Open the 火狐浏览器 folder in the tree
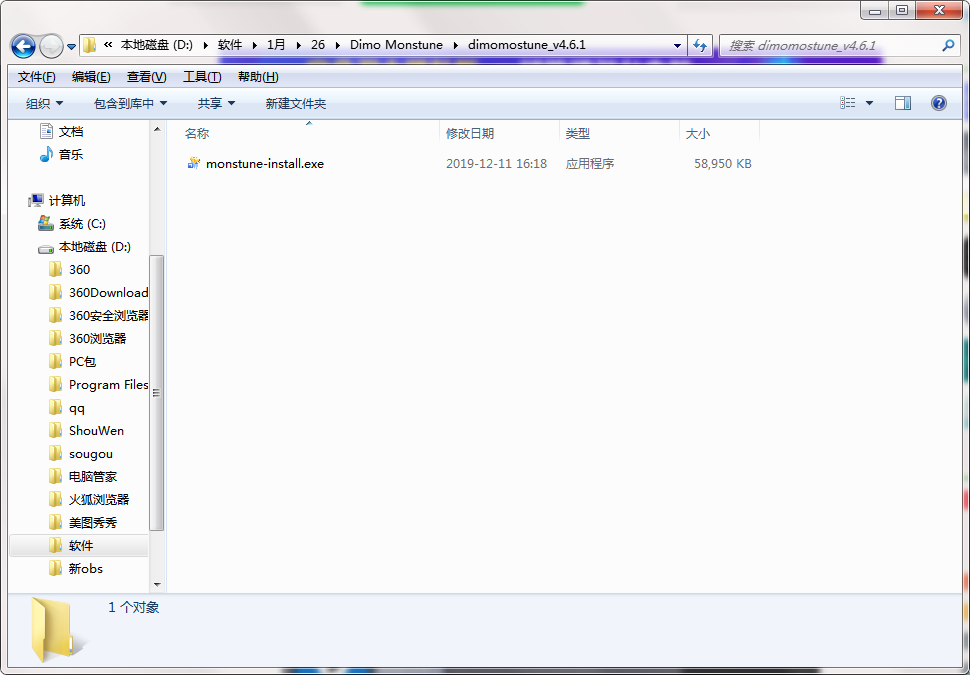Screen dimensions: 970x675 pyautogui.click(x=99, y=499)
